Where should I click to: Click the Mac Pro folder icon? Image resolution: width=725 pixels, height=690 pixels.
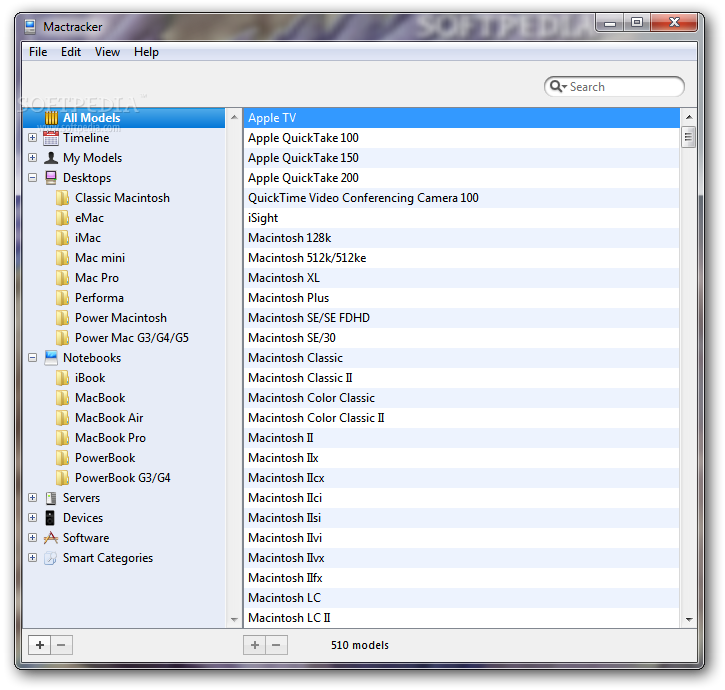(62, 278)
